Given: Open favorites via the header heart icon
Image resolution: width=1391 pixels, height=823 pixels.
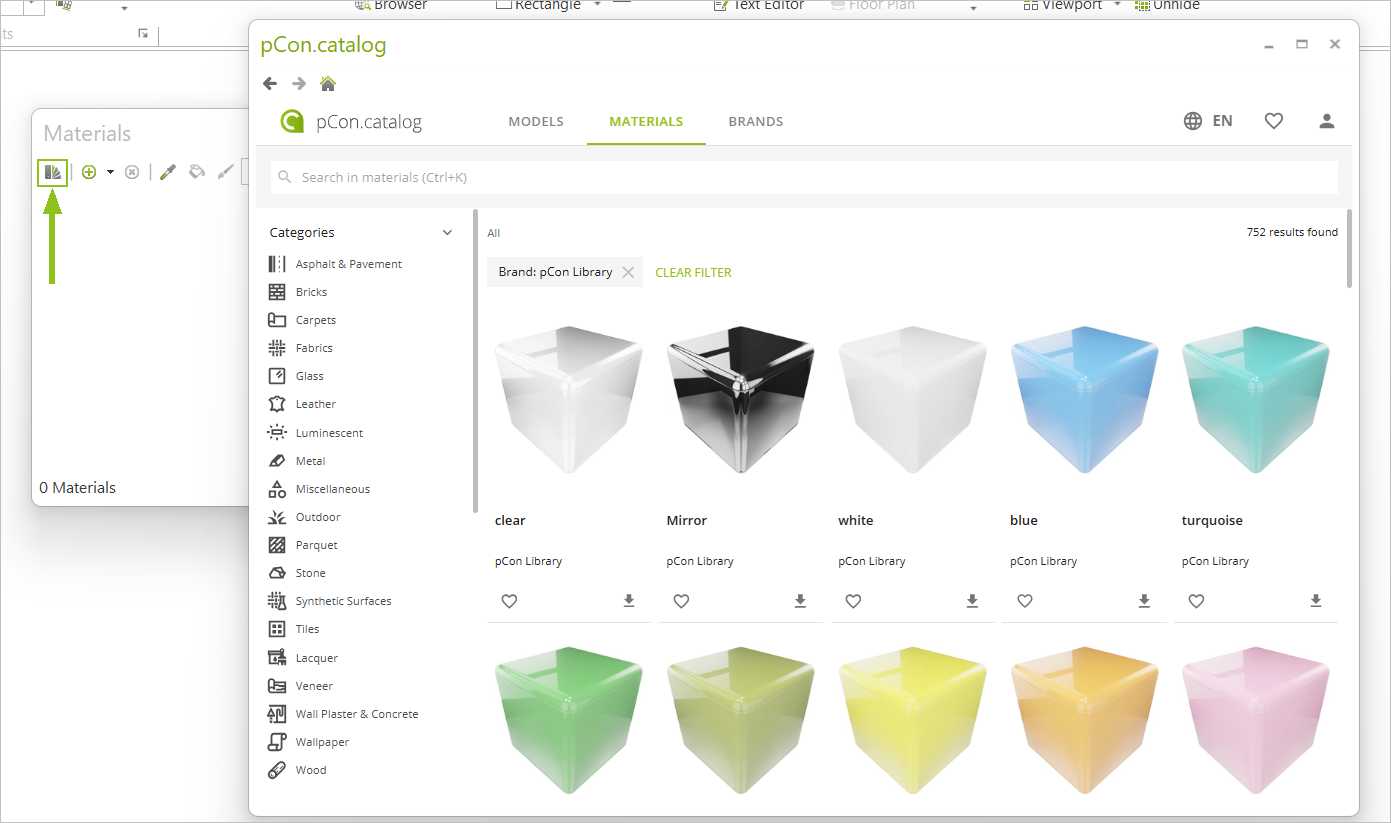Looking at the screenshot, I should point(1274,121).
